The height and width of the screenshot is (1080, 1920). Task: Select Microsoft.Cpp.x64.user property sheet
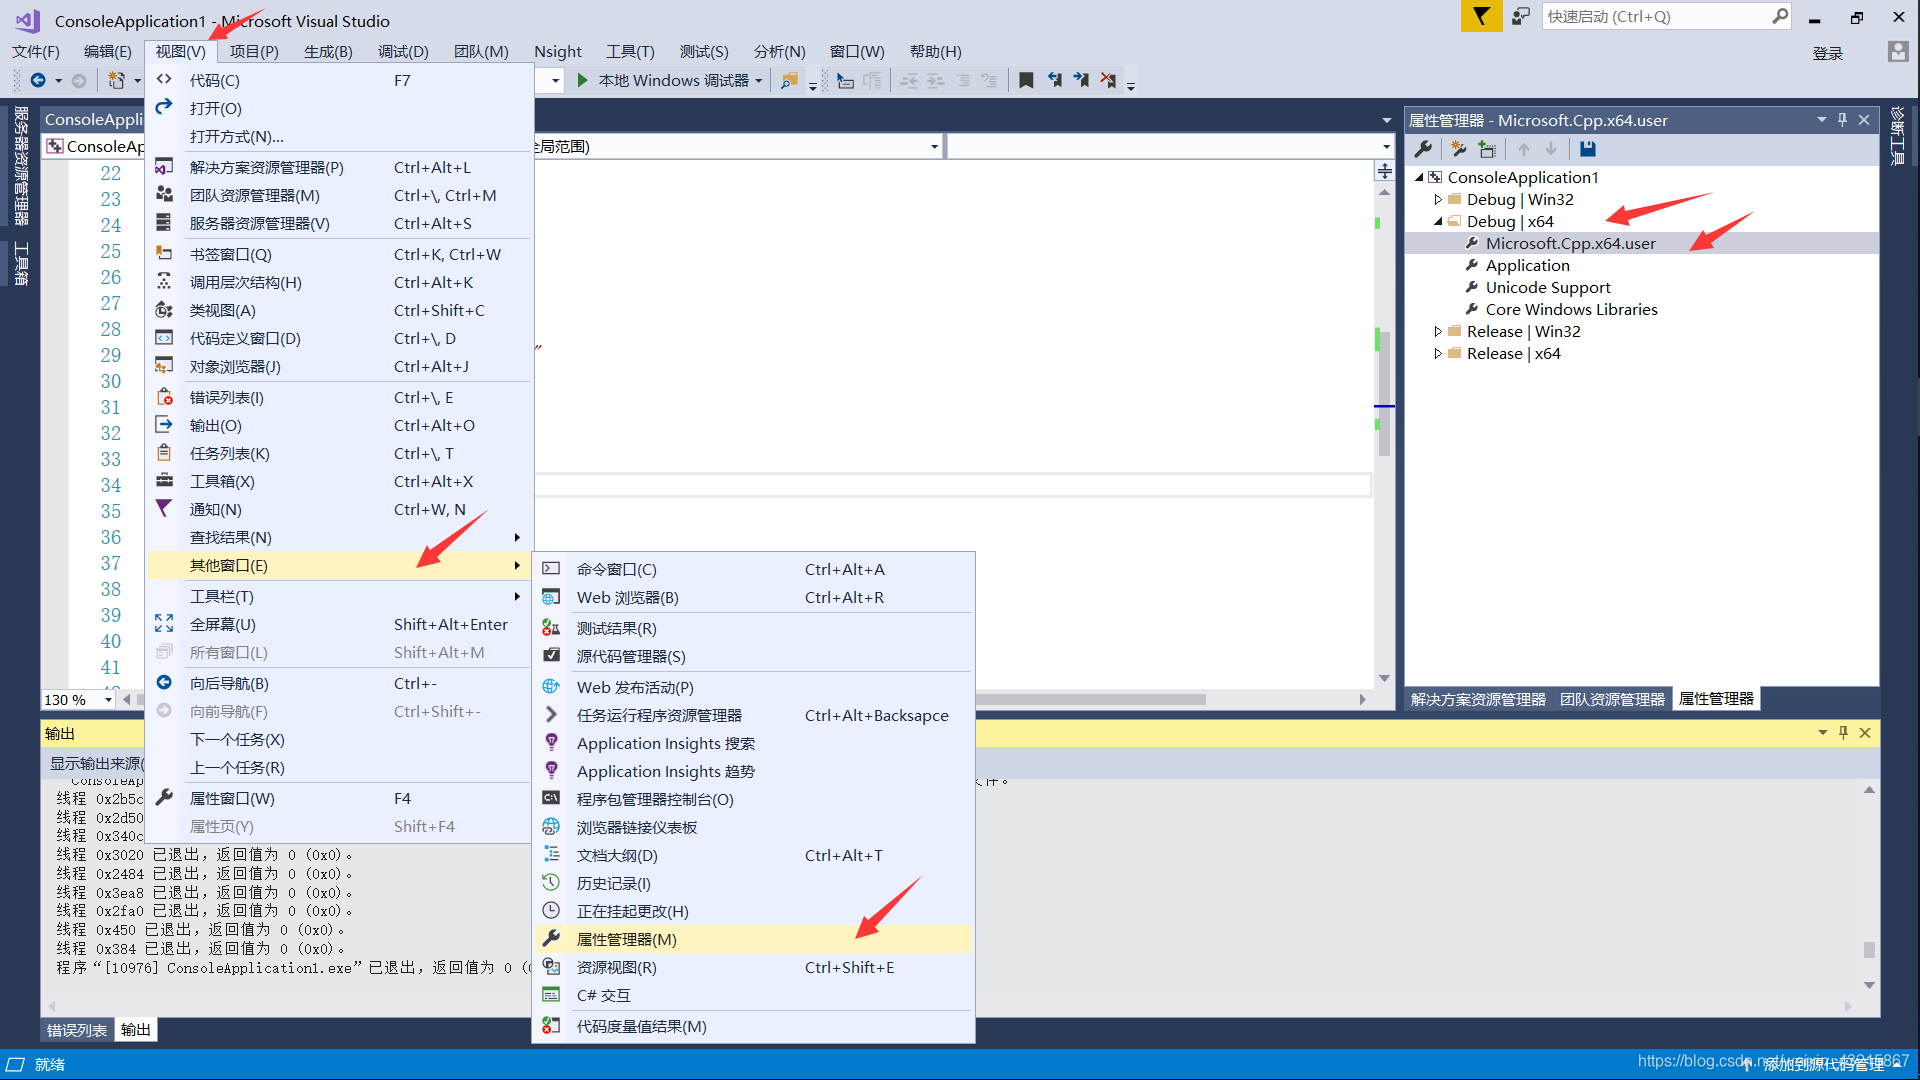(x=1570, y=244)
